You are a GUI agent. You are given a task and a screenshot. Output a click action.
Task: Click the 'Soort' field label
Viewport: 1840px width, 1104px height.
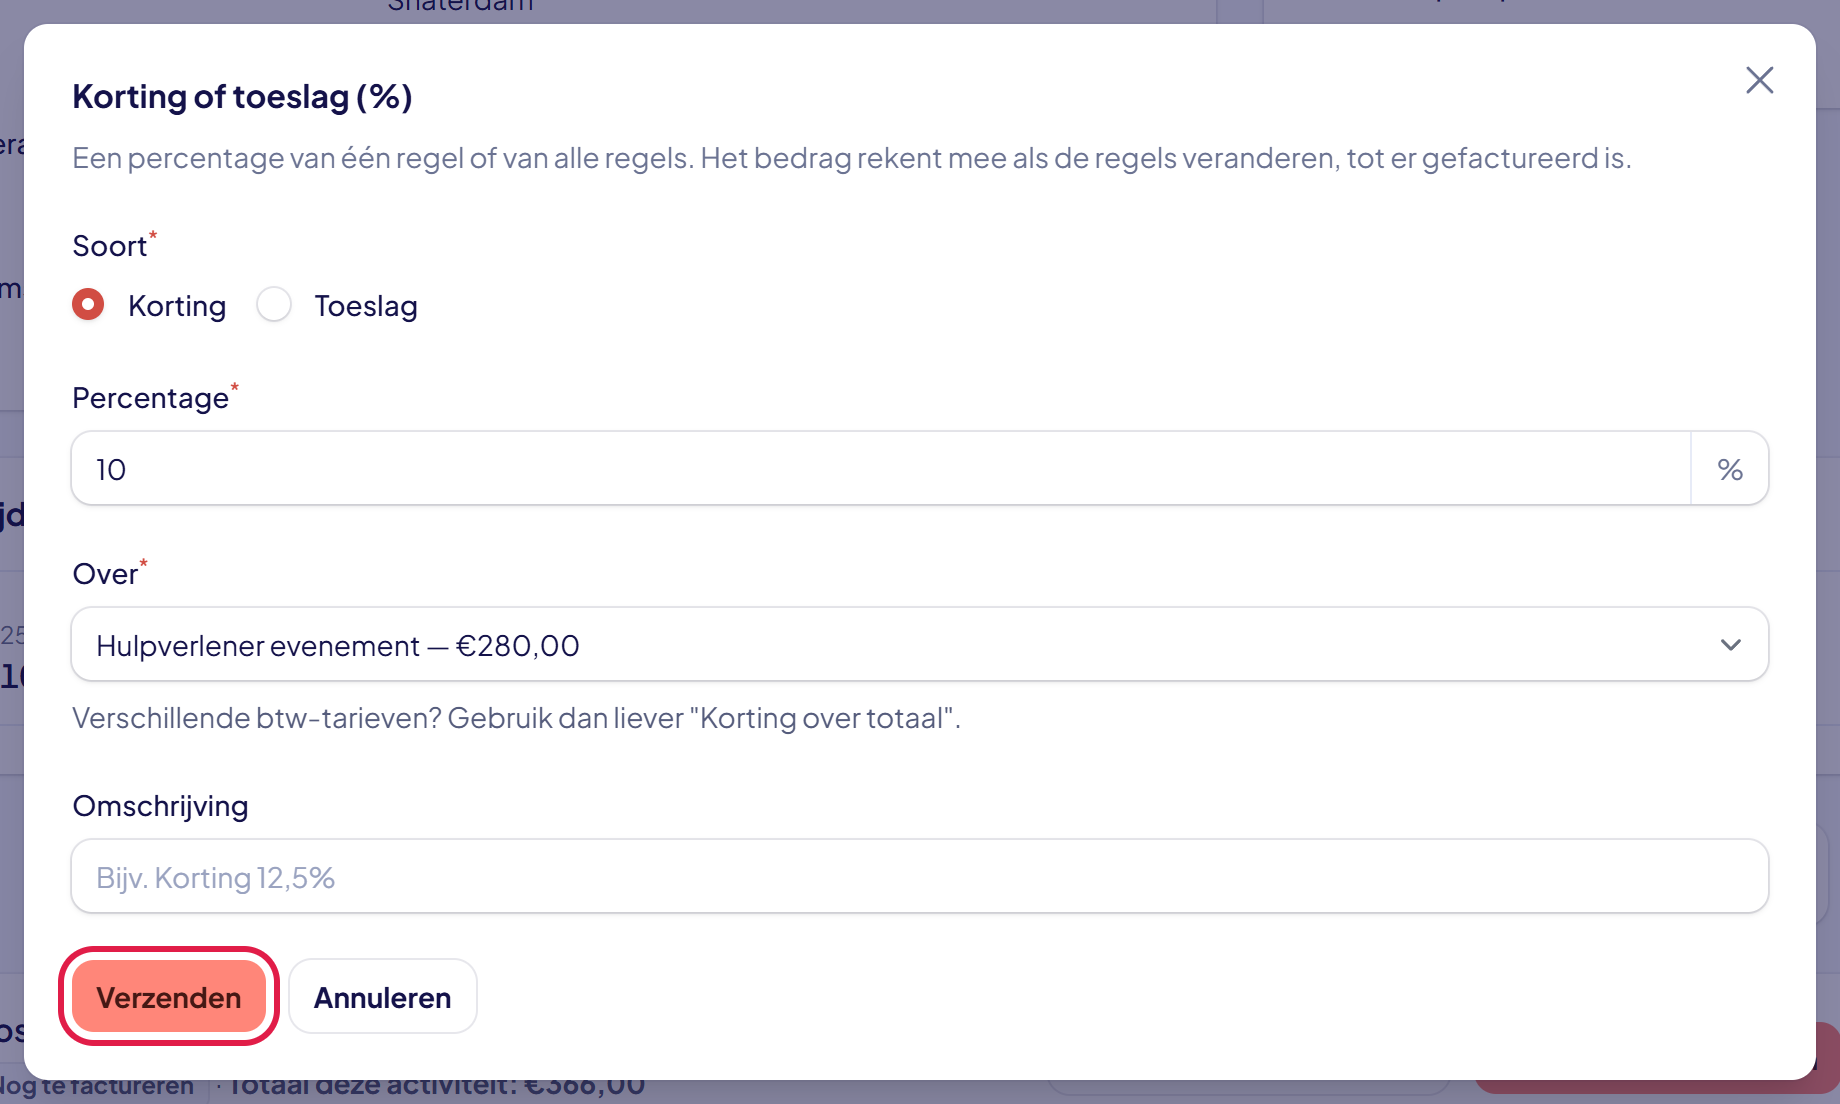tap(110, 246)
